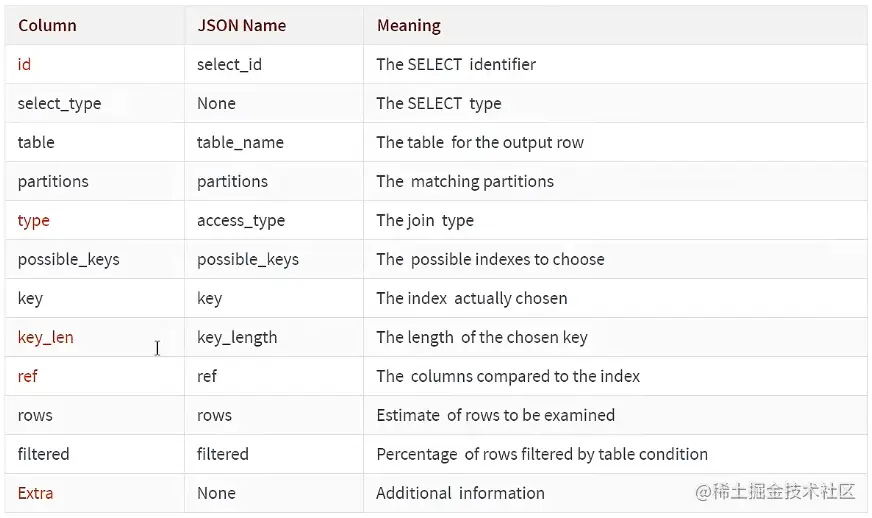Click the 'table_name' JSON name cell

[x=240, y=142]
